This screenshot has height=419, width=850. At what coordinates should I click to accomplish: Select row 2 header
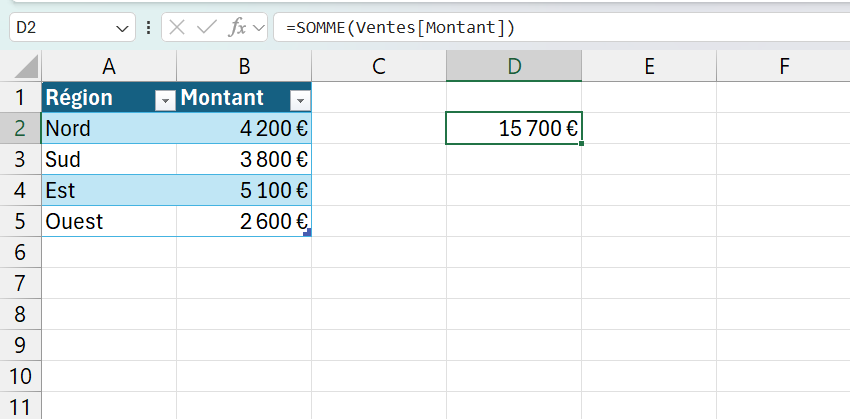[21, 128]
